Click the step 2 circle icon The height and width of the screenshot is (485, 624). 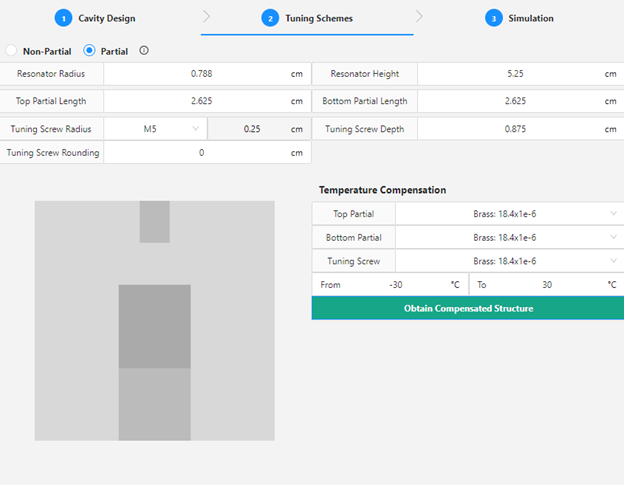click(x=270, y=18)
